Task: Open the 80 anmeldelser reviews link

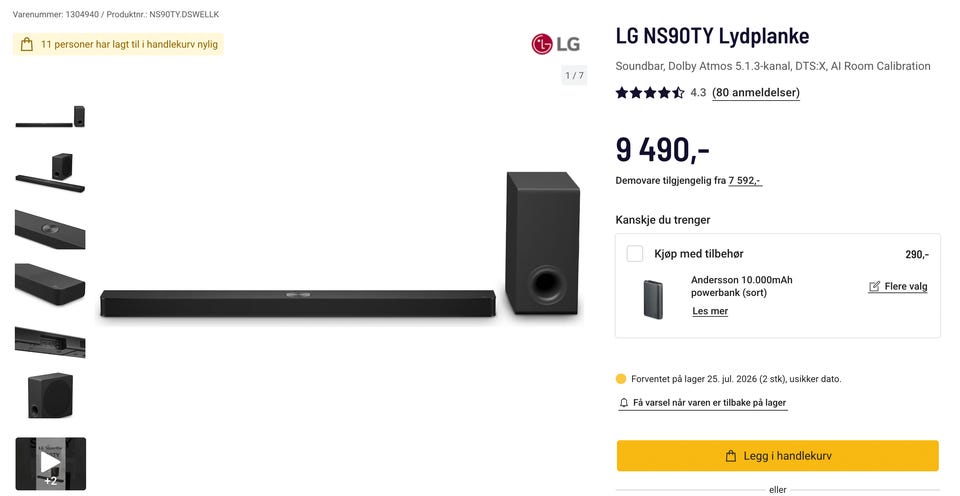Action: [x=756, y=92]
